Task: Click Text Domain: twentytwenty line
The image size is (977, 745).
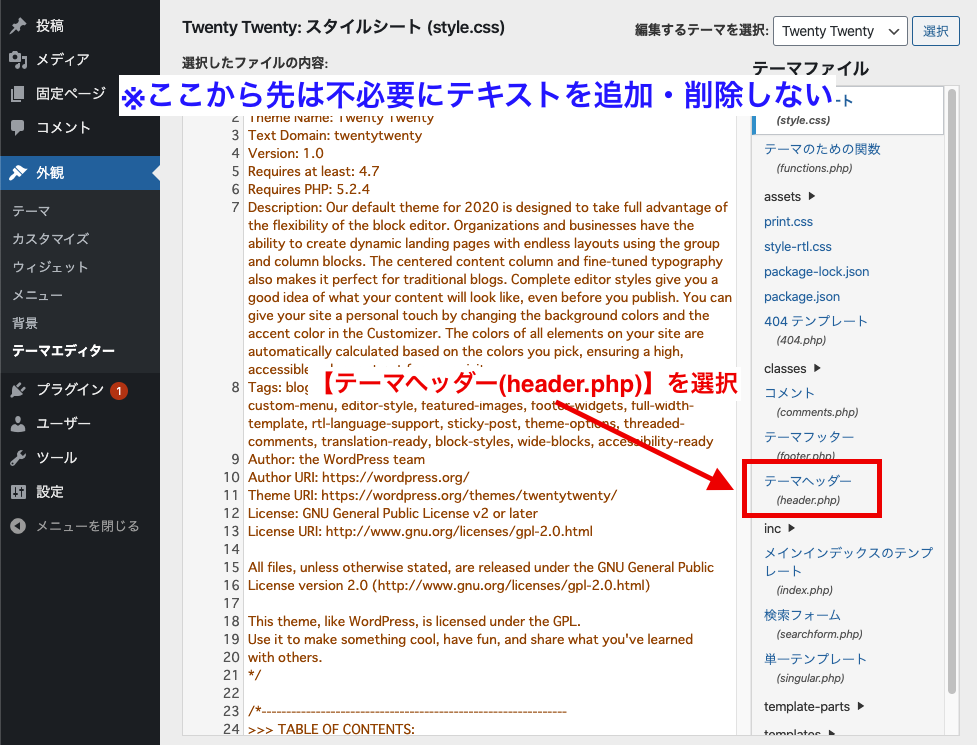Action: pos(335,135)
